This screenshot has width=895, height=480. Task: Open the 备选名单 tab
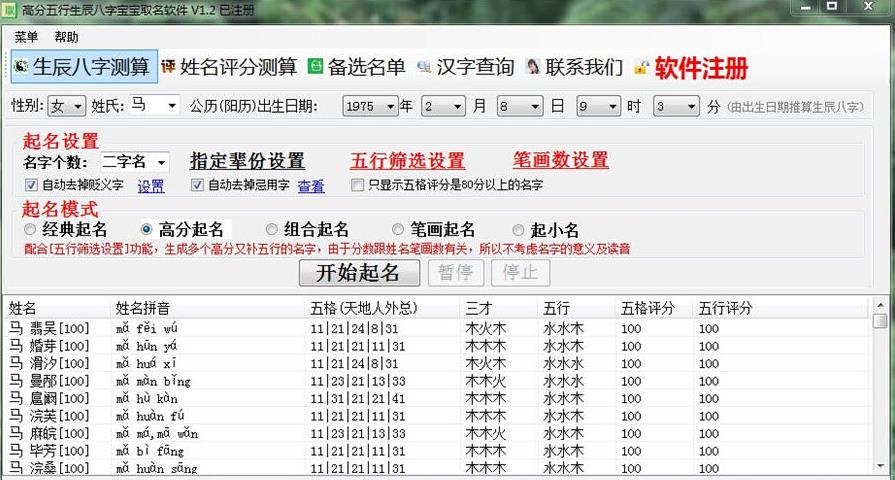point(357,67)
